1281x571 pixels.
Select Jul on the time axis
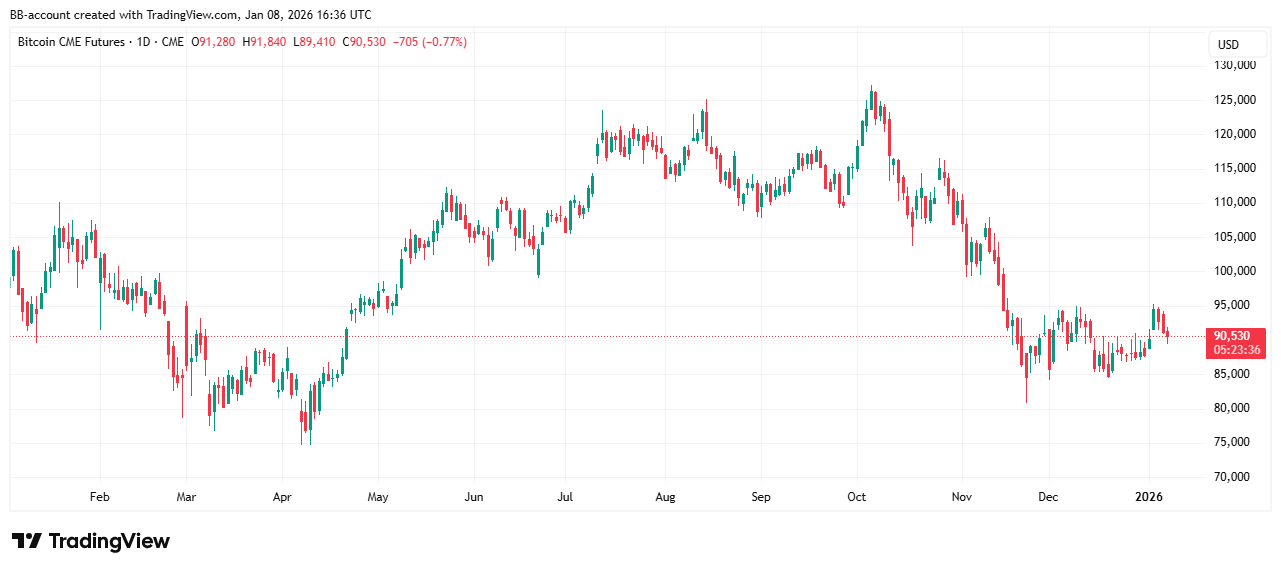(x=565, y=496)
